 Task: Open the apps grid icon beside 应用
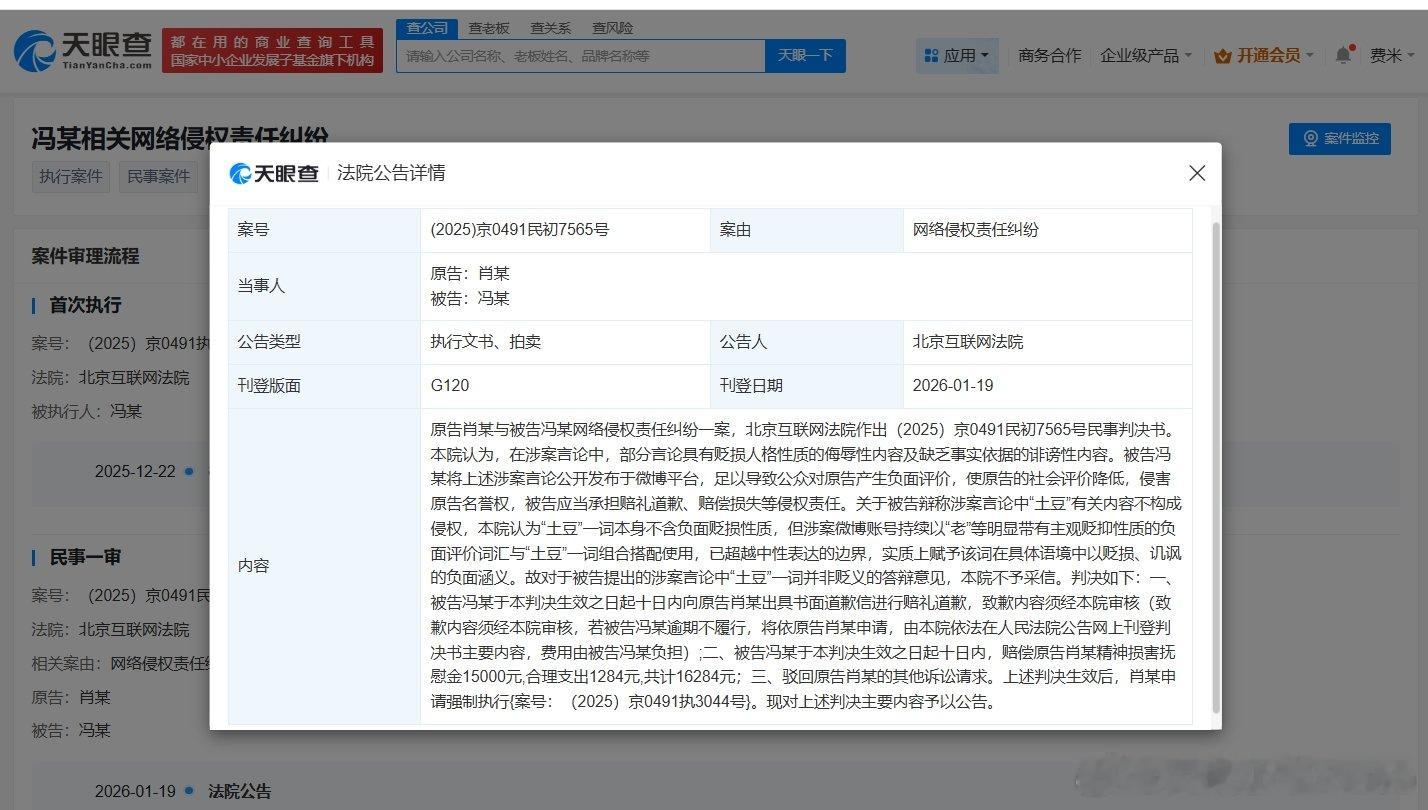pyautogui.click(x=931, y=55)
